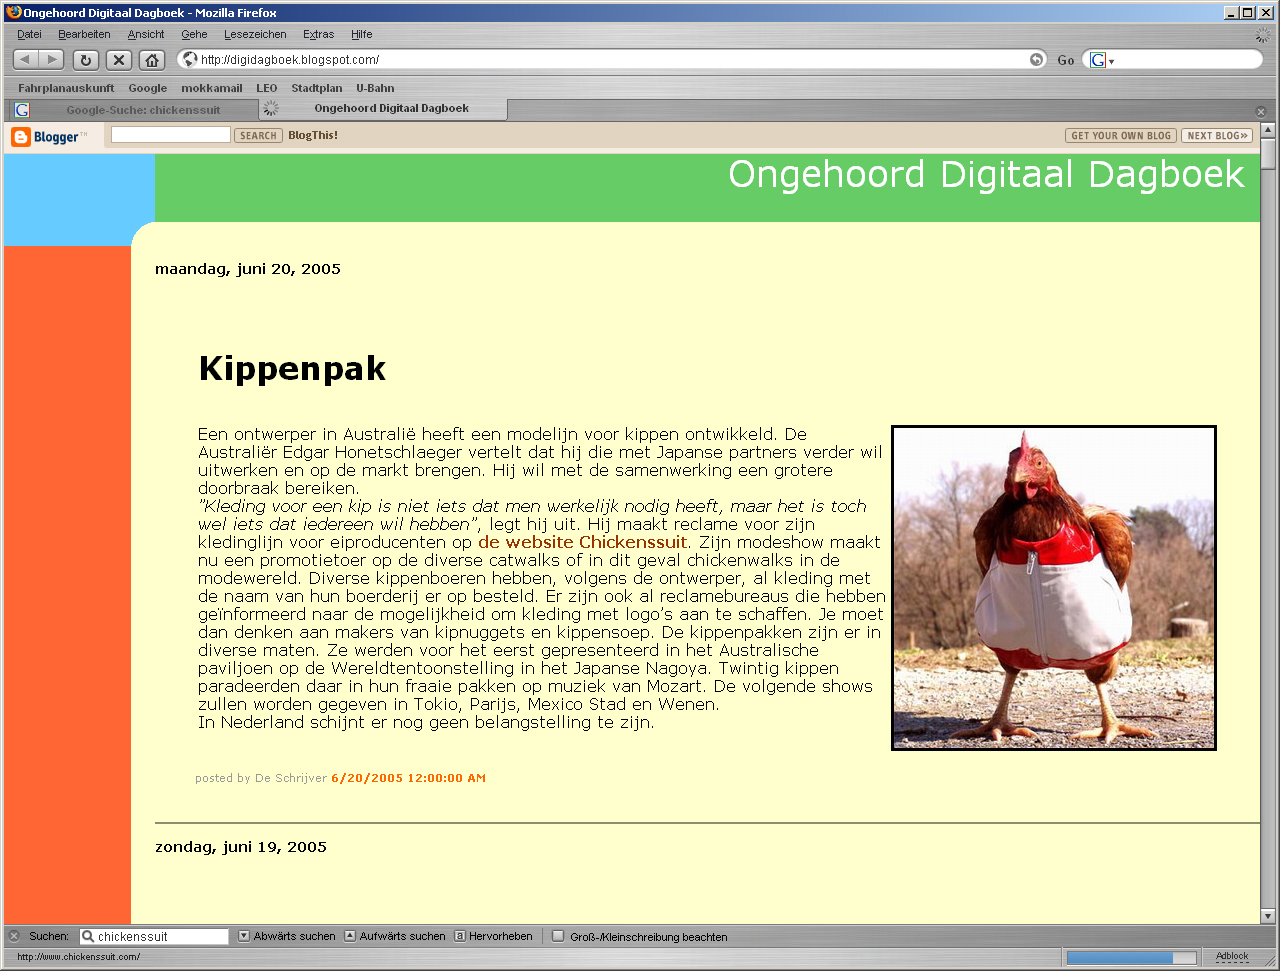Image resolution: width=1280 pixels, height=971 pixels.
Task: Click the vertical scrollbar thumb
Action: (x=1268, y=155)
